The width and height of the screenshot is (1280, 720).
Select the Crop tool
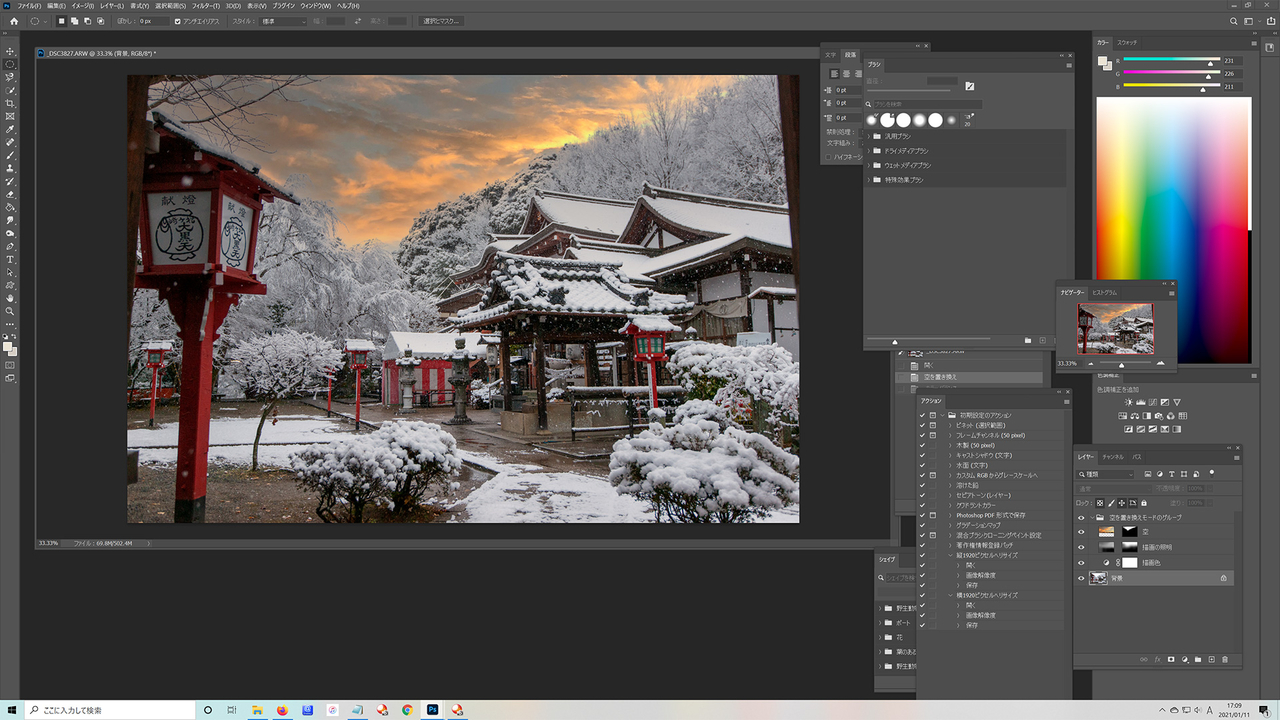(x=10, y=103)
